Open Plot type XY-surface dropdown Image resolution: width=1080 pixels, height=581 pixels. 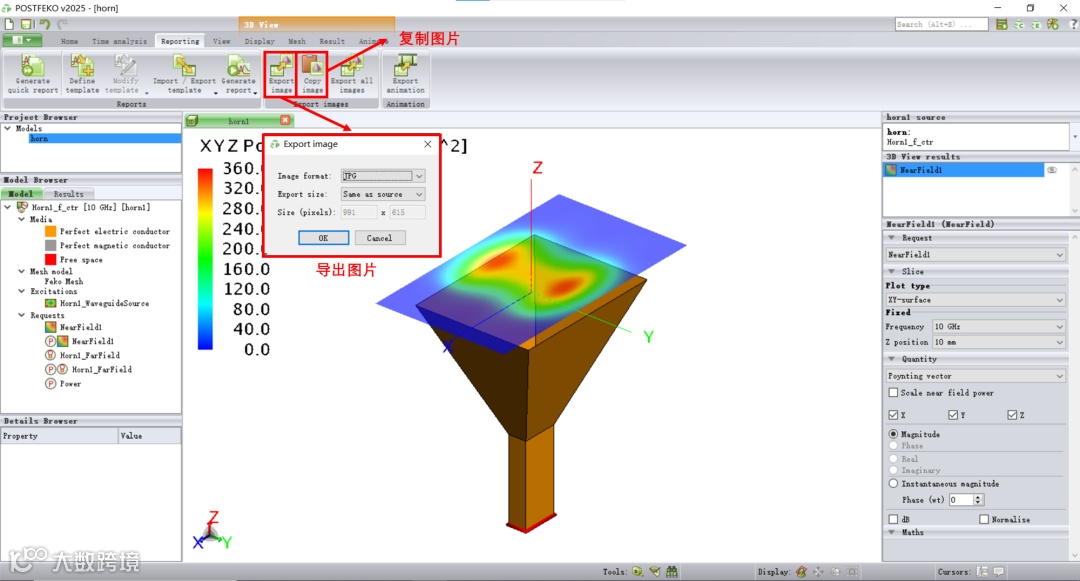point(975,300)
